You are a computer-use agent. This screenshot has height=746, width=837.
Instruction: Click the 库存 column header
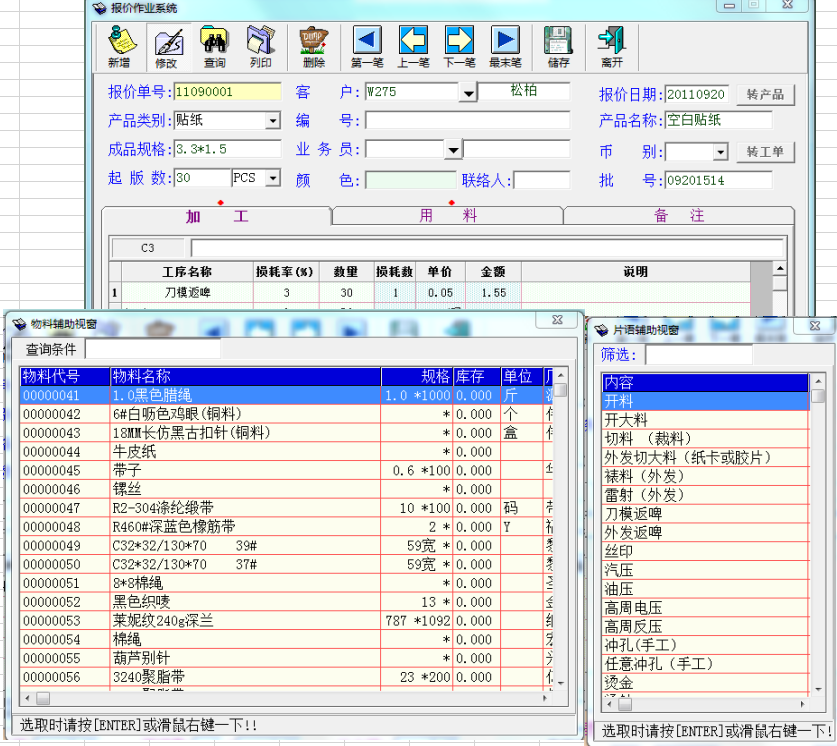click(477, 376)
